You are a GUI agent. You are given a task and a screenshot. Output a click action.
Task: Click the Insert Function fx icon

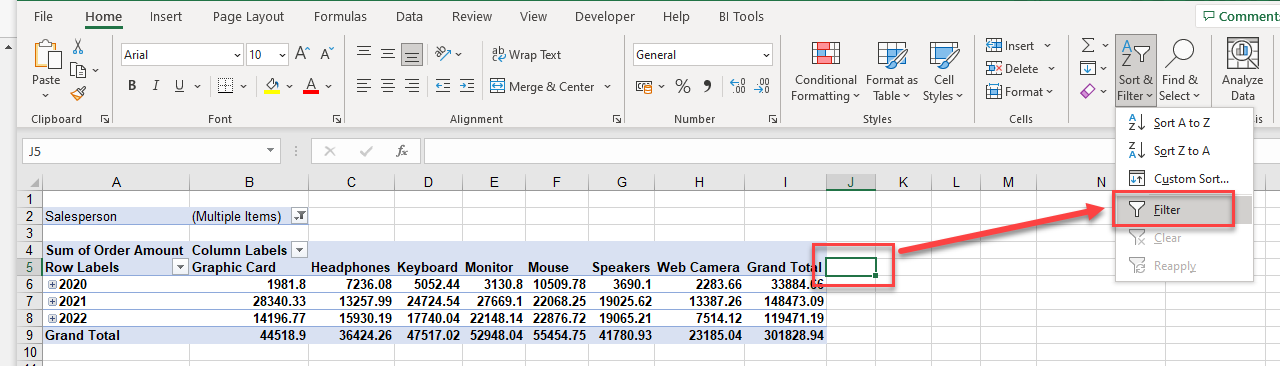tap(402, 151)
